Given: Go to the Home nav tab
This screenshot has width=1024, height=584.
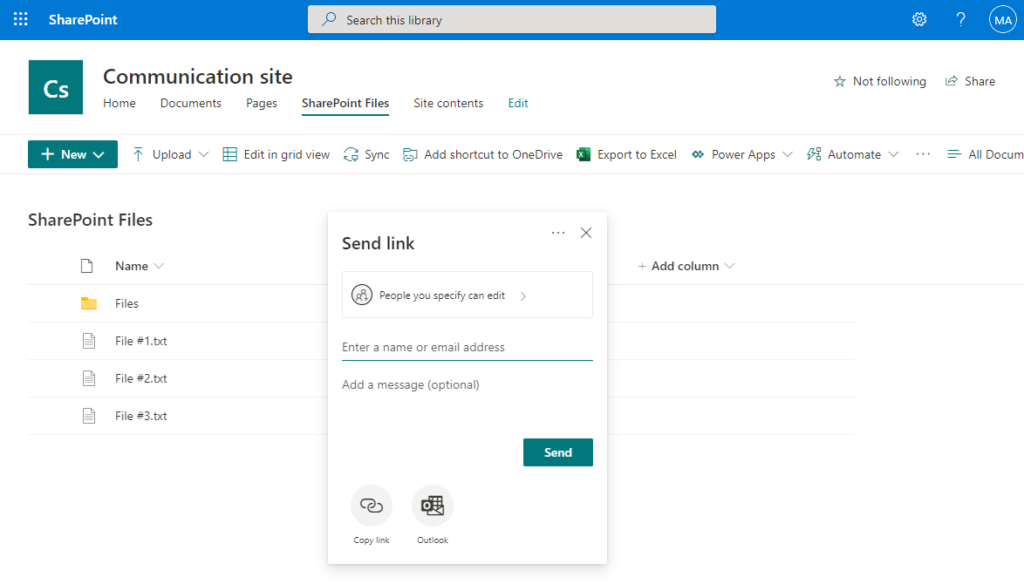Looking at the screenshot, I should click(x=120, y=103).
